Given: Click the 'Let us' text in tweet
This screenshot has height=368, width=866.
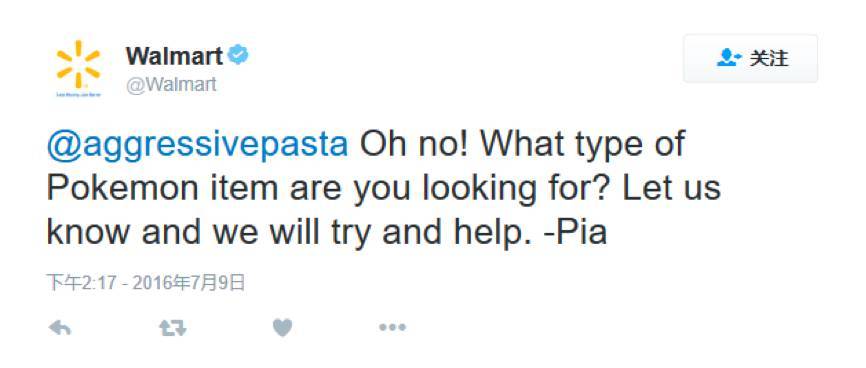Looking at the screenshot, I should [672, 188].
